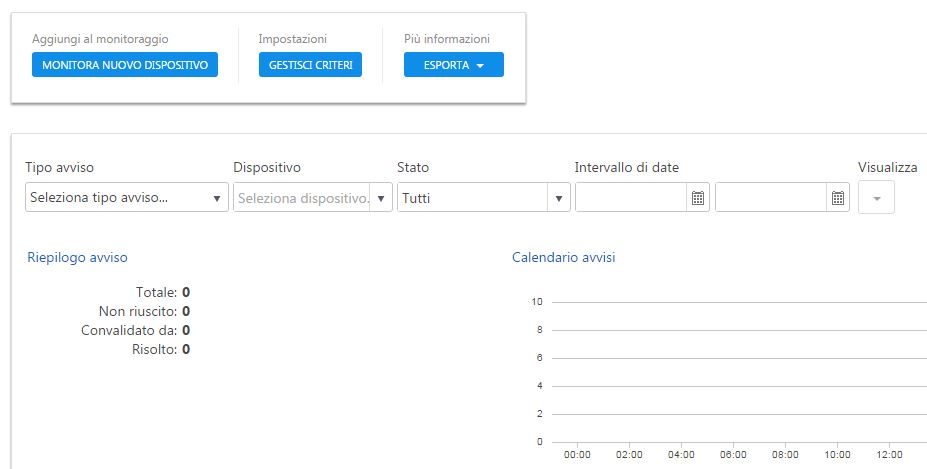Focus the 'Seleziona dispositivo' combo field

click(302, 198)
